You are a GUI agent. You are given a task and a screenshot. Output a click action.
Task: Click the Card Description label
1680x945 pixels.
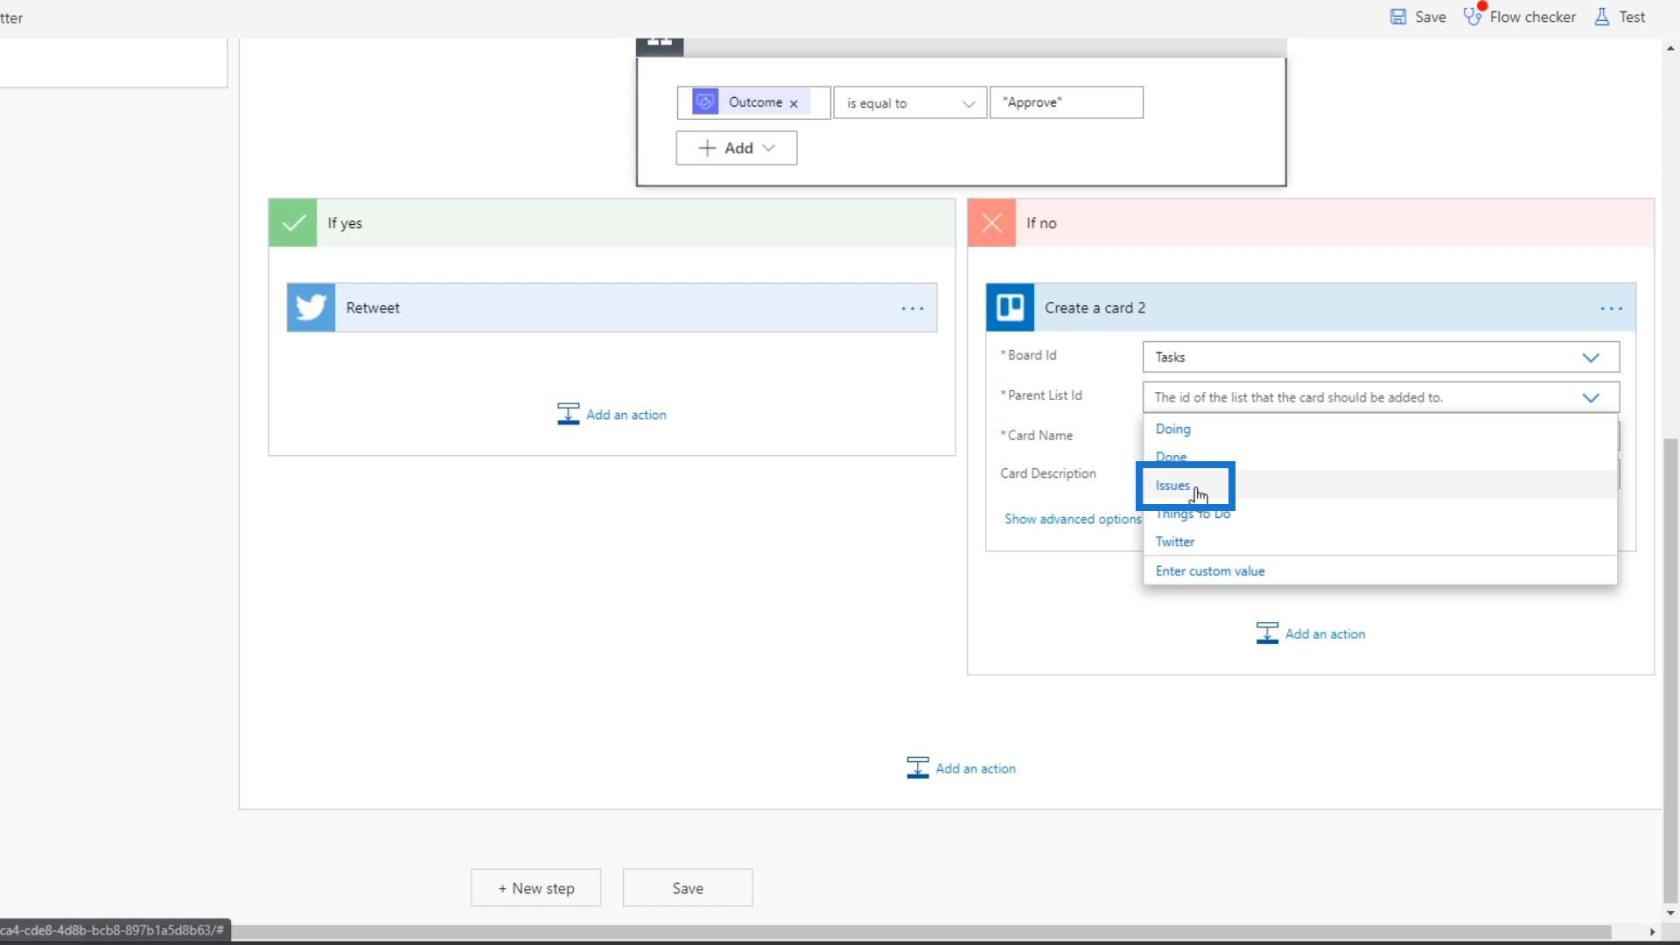point(1048,473)
